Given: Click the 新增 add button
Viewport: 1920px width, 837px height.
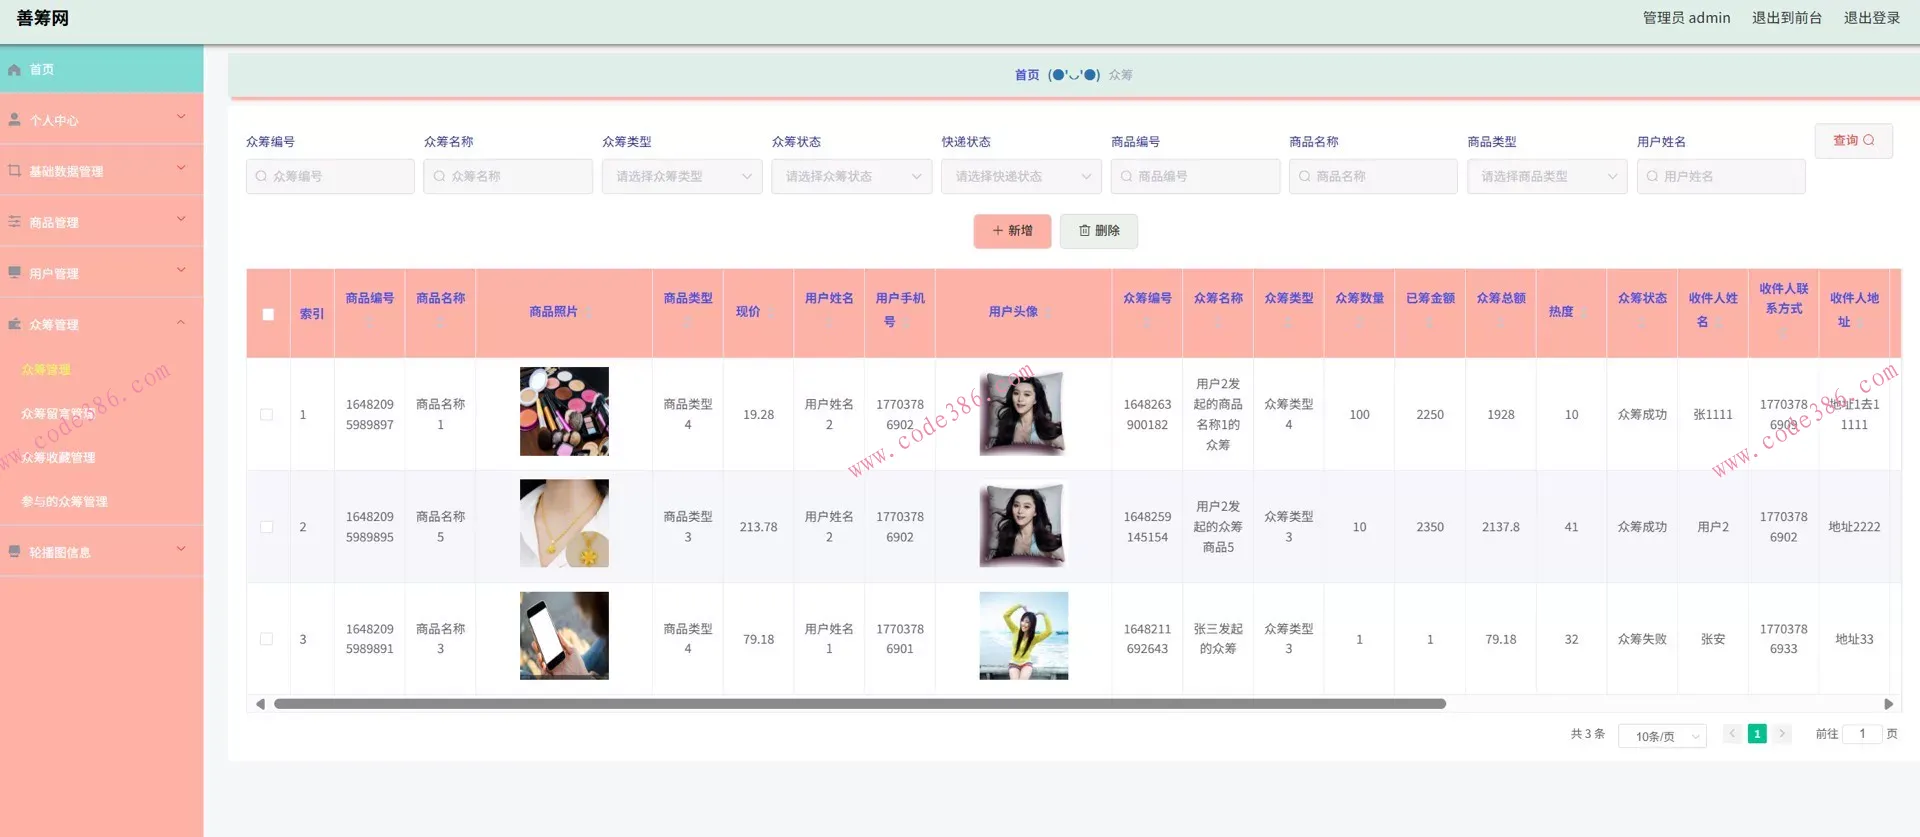Looking at the screenshot, I should [1012, 231].
